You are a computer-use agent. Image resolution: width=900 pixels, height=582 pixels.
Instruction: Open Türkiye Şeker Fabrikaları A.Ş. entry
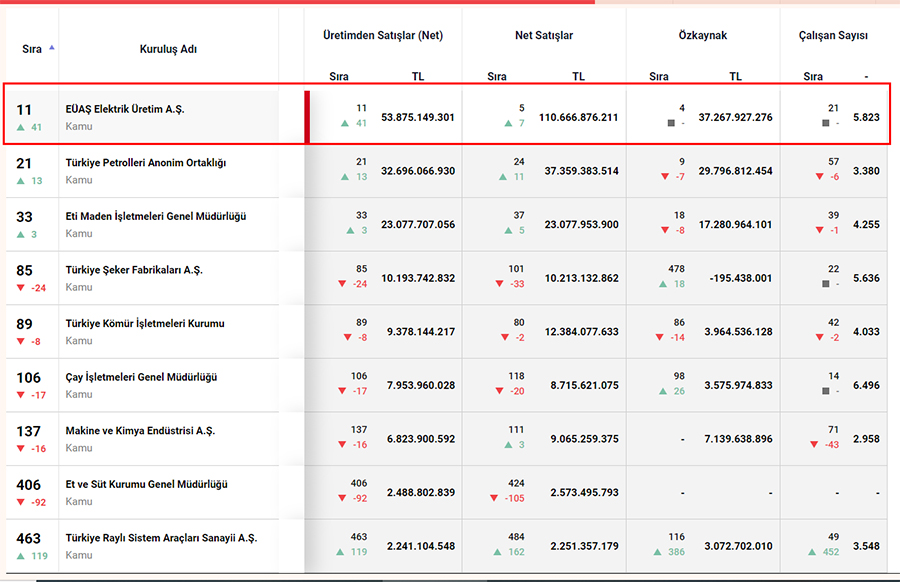pos(134,270)
